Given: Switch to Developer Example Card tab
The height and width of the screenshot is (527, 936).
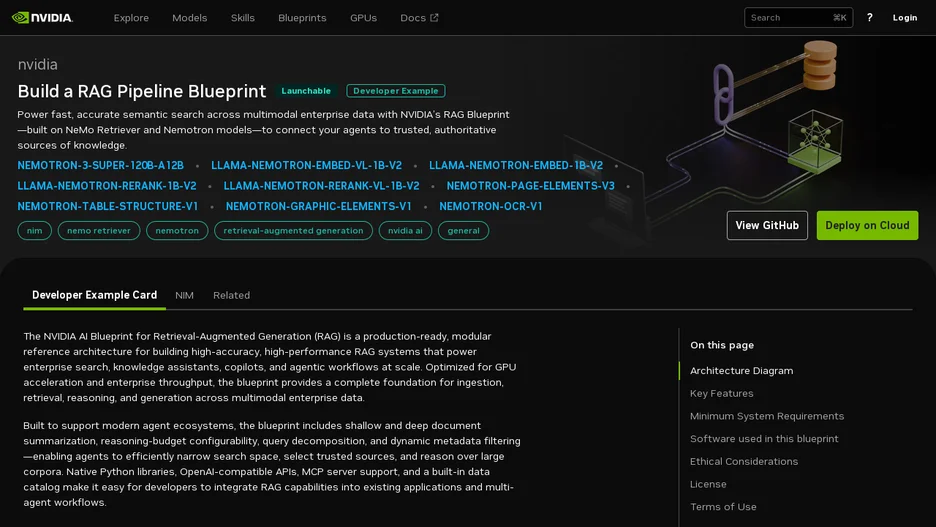Looking at the screenshot, I should point(94,295).
